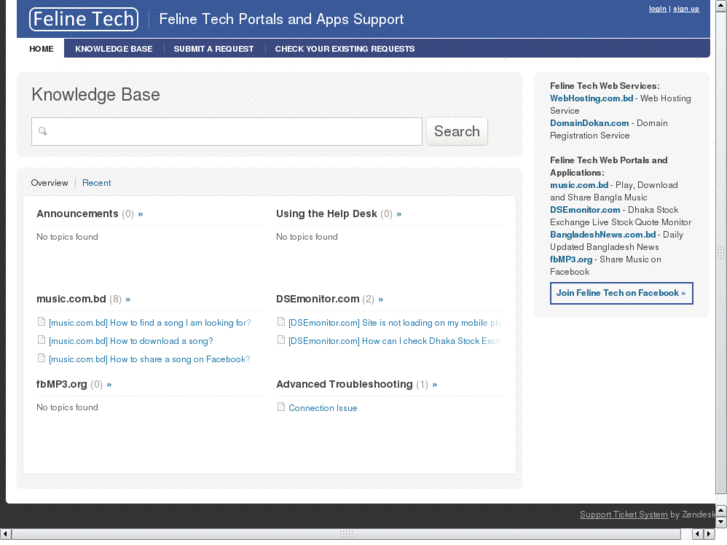Open CHECK YOUR EXISTING REQUESTS tab
Screen dimensions: 727x545
pos(344,49)
